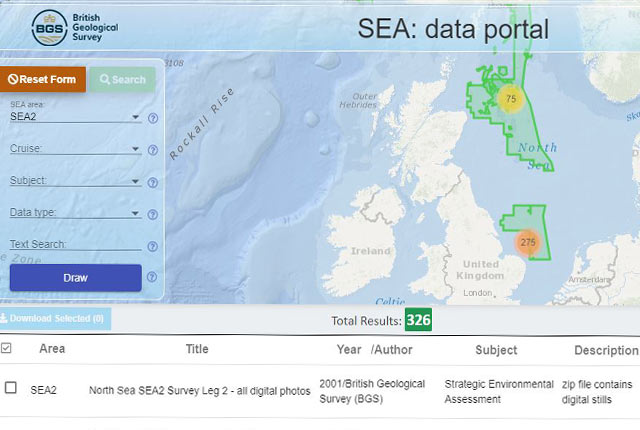Viewport: 640px width, 430px height.
Task: Click the yellow 75 map cluster marker
Action: tap(511, 99)
